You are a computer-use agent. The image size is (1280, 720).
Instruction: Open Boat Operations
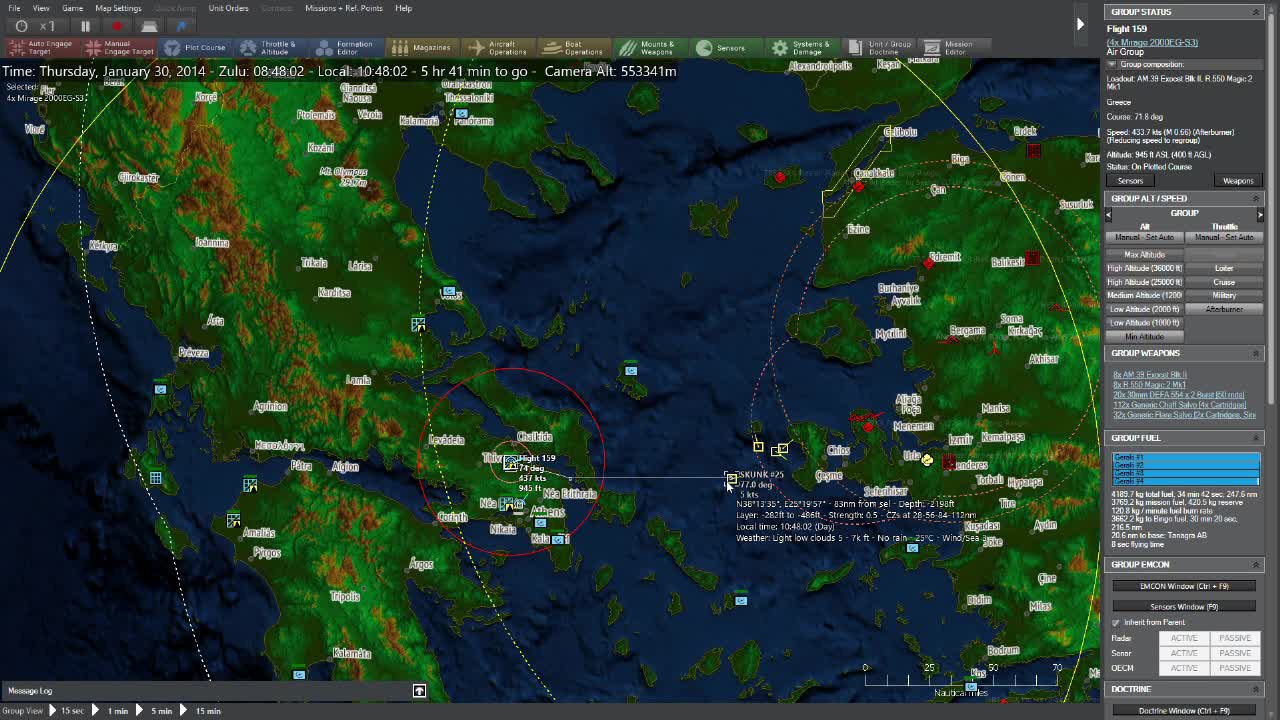pyautogui.click(x=573, y=47)
